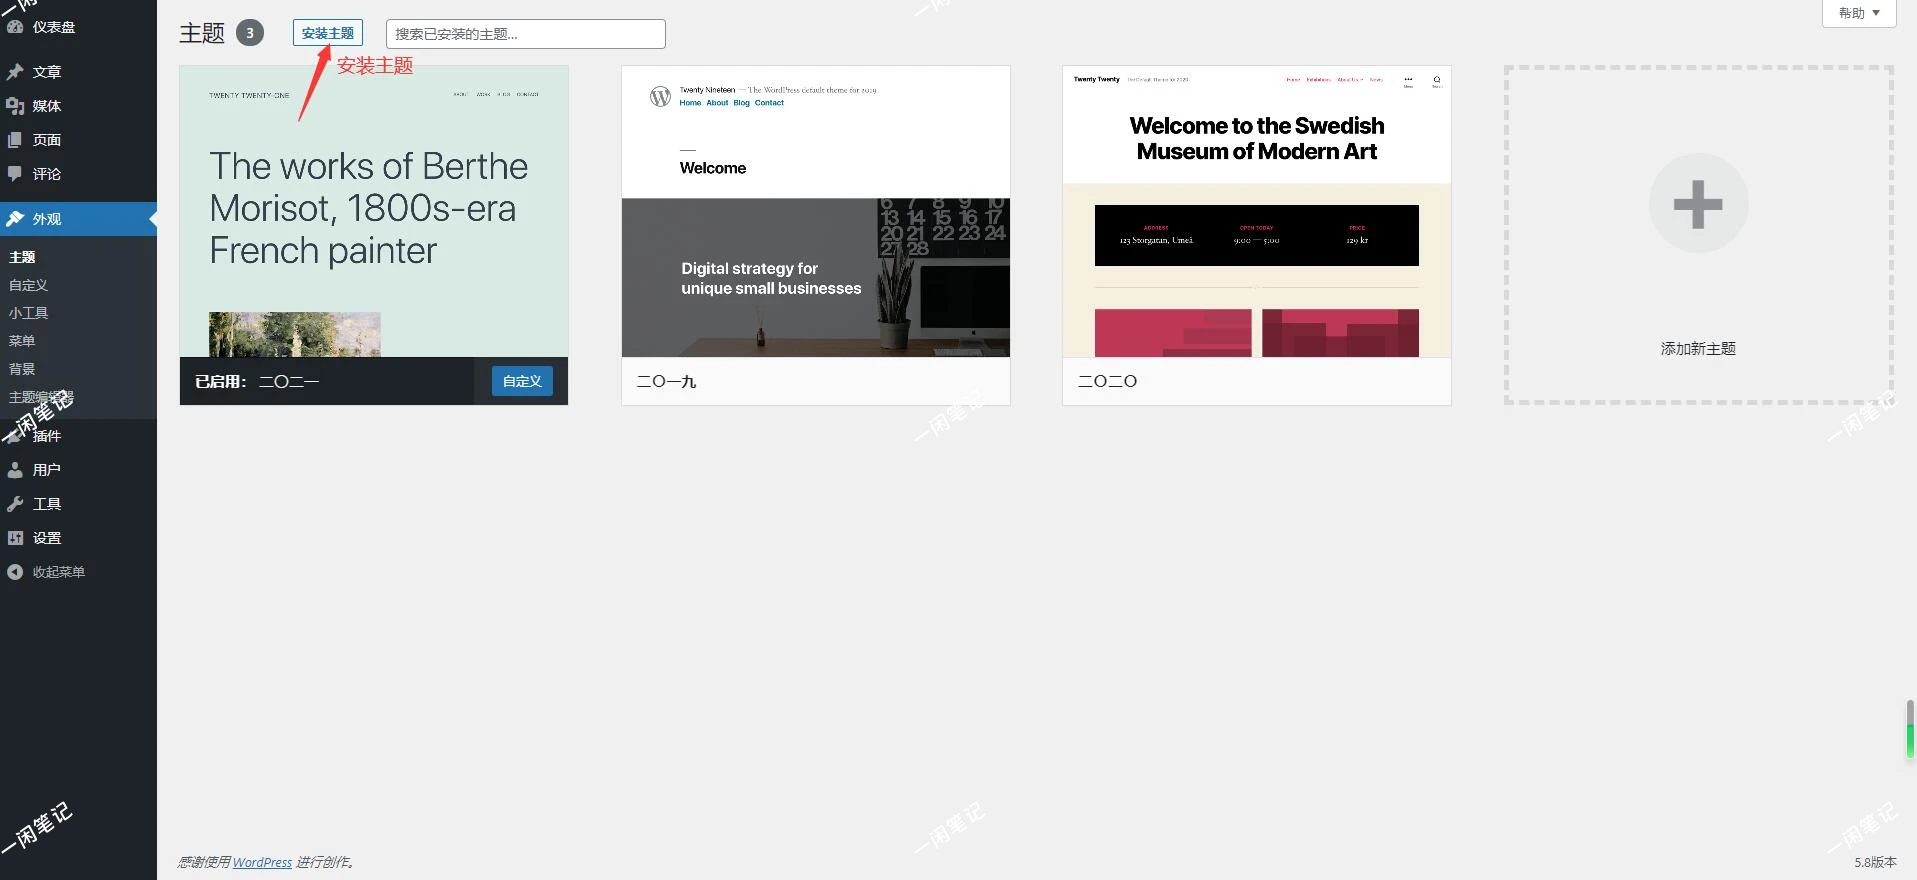
Task: Follow the WordPress link in footer
Action: (x=262, y=862)
